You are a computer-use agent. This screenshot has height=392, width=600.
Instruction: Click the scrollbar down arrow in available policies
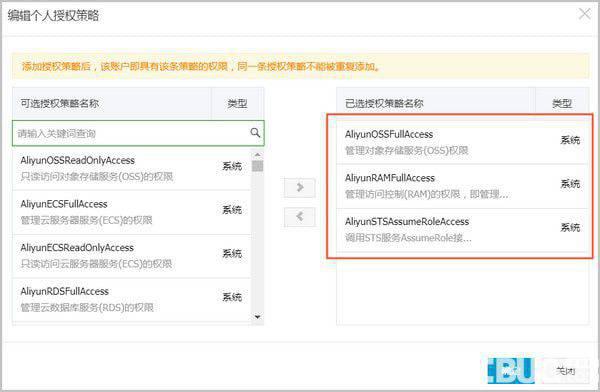(x=258, y=317)
